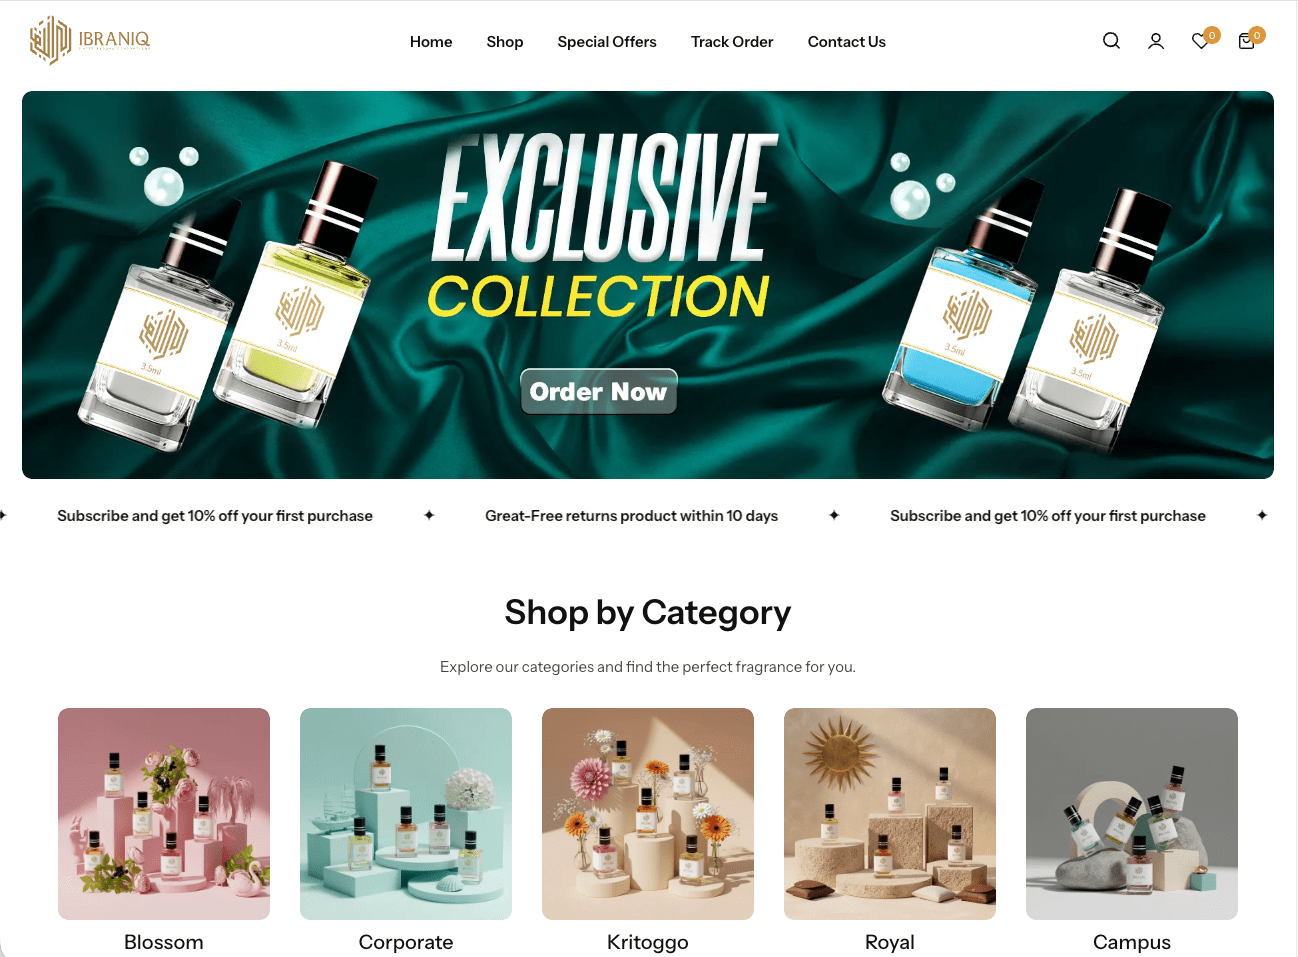Go to the Home menu item
Viewport: 1298px width, 957px height.
pos(431,42)
